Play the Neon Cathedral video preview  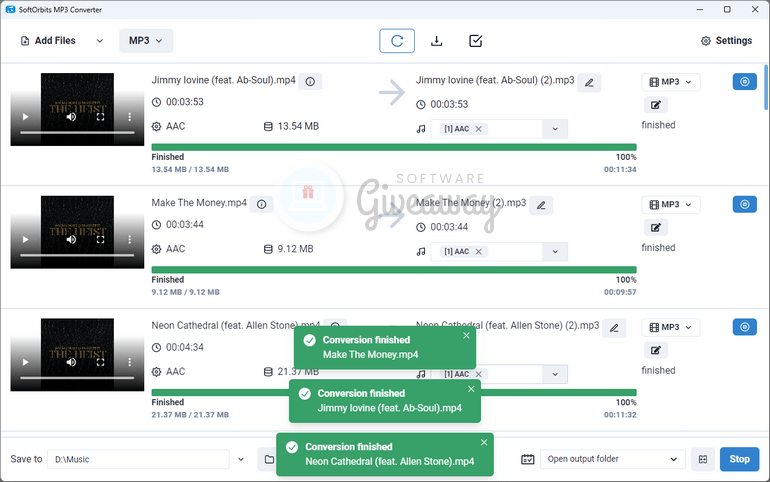(26, 362)
